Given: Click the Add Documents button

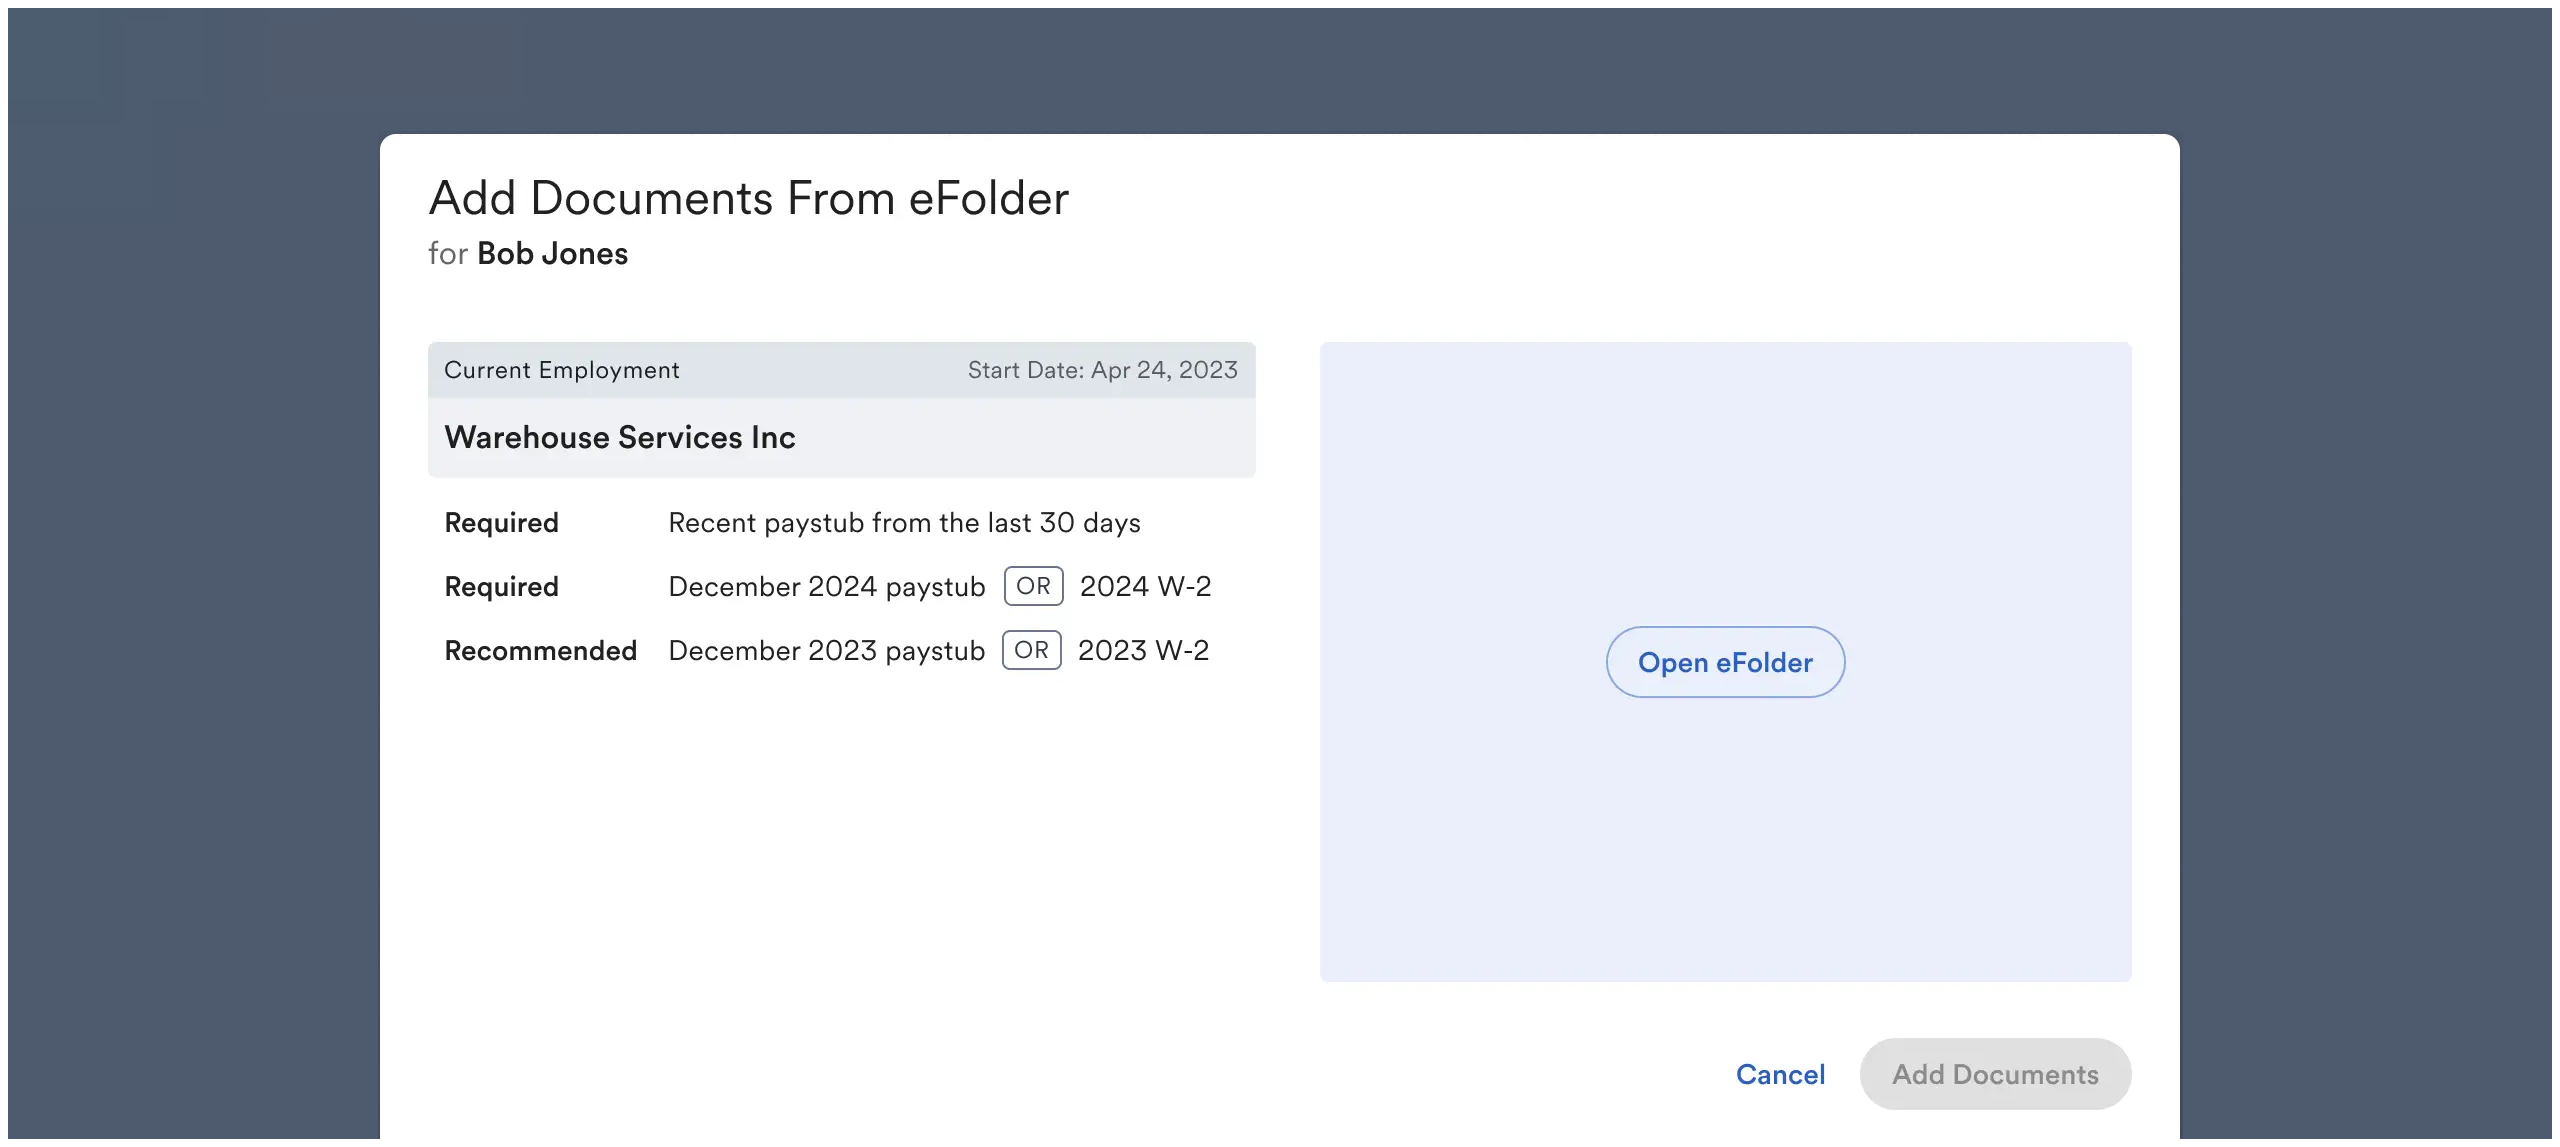Looking at the screenshot, I should 1995,1073.
